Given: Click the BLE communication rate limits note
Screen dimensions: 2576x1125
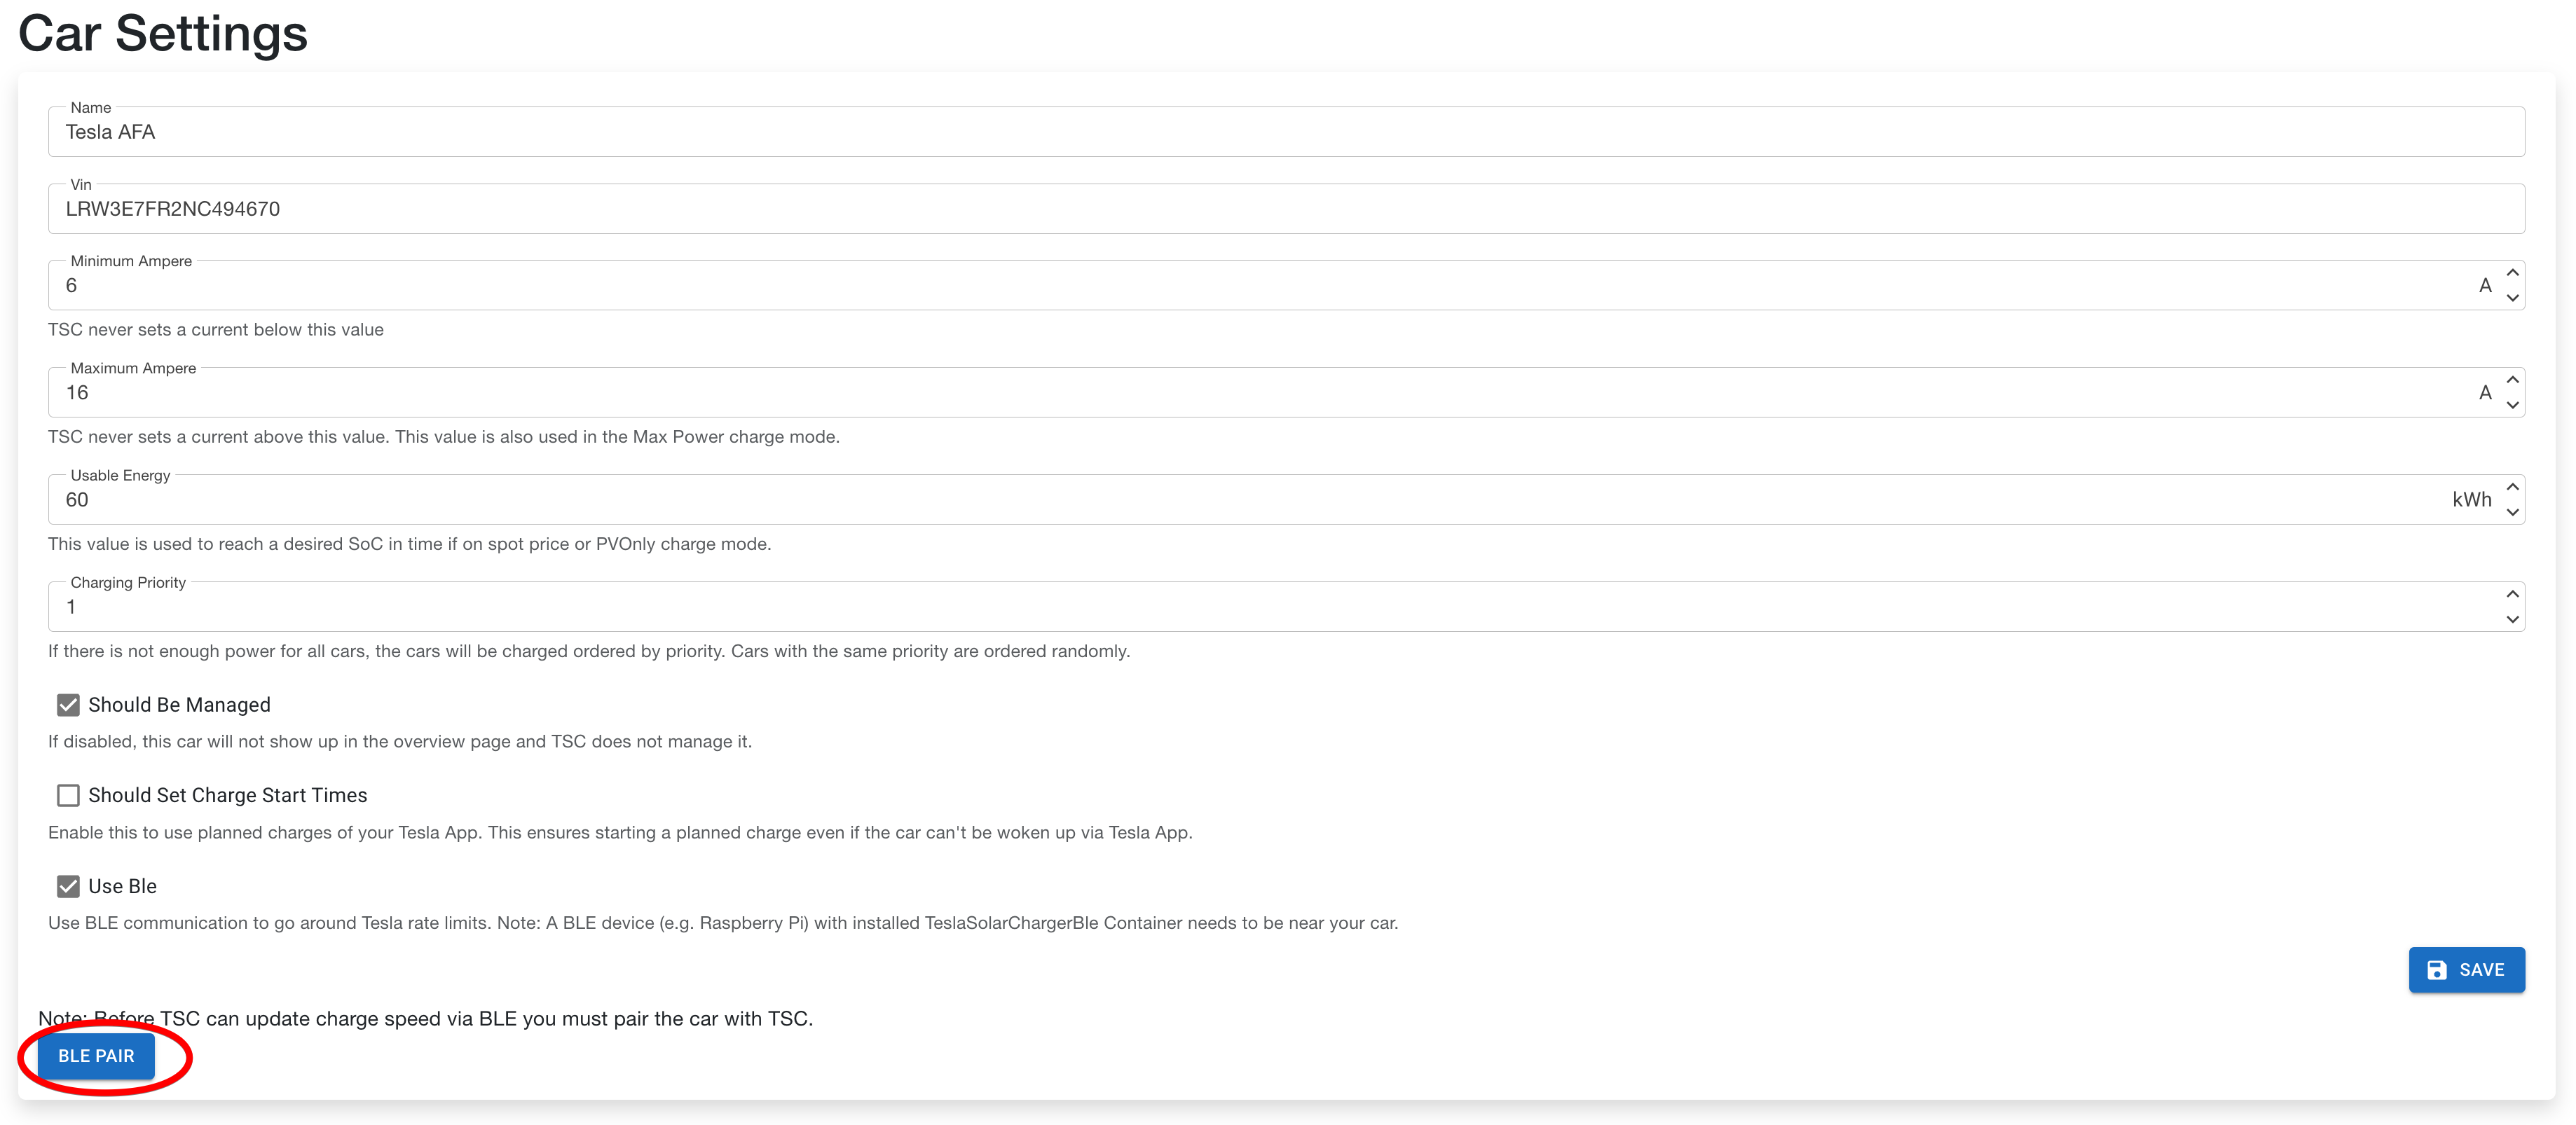Looking at the screenshot, I should tap(723, 923).
